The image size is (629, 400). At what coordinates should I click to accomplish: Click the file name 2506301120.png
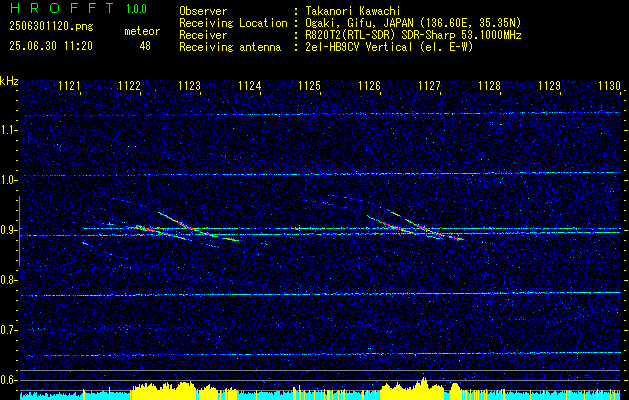pos(51,27)
